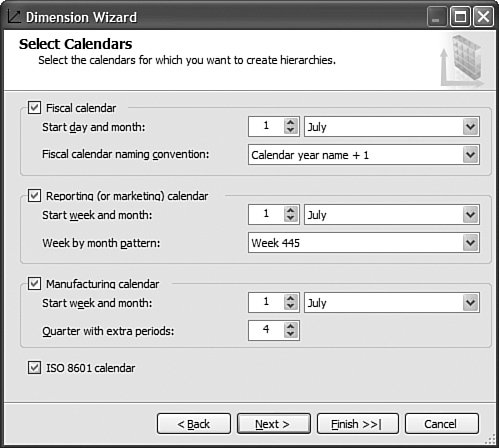This screenshot has height=448, width=499.
Task: Uncheck the Fiscal calendar checkbox
Action: click(34, 108)
